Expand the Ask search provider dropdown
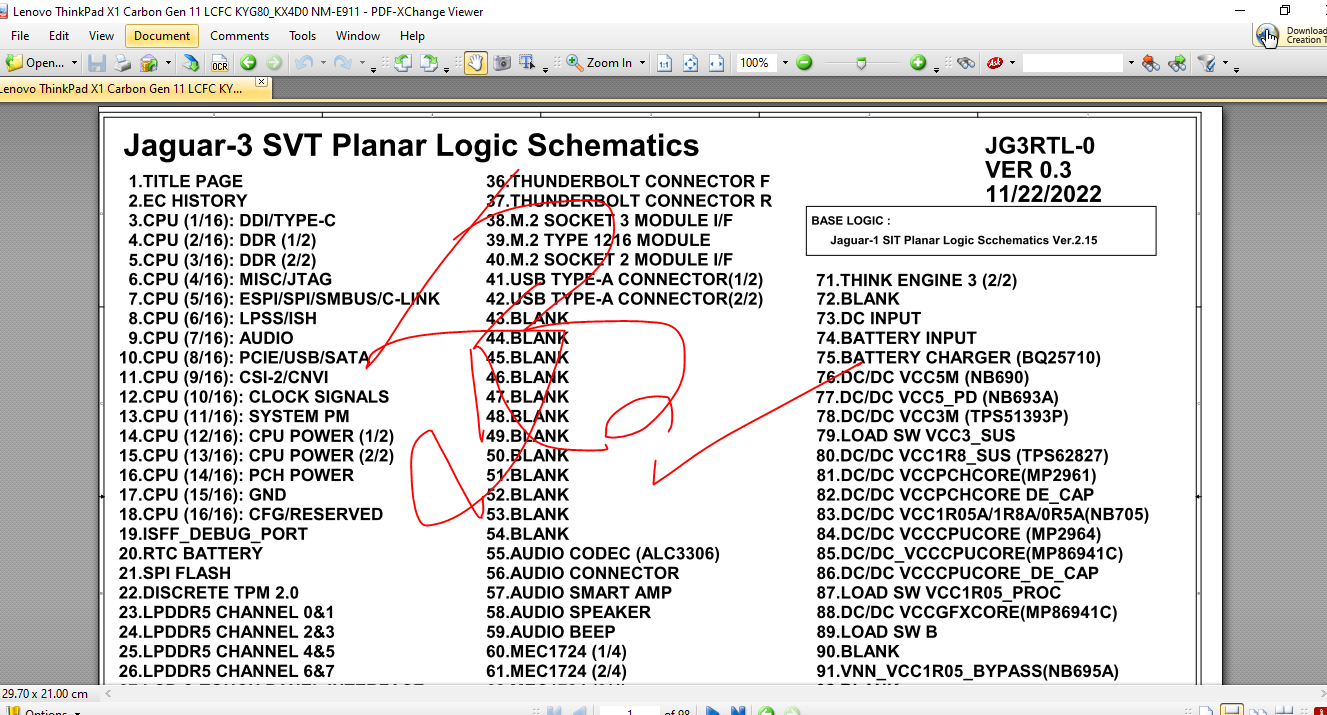The height and width of the screenshot is (715, 1327). pyautogui.click(x=1012, y=63)
